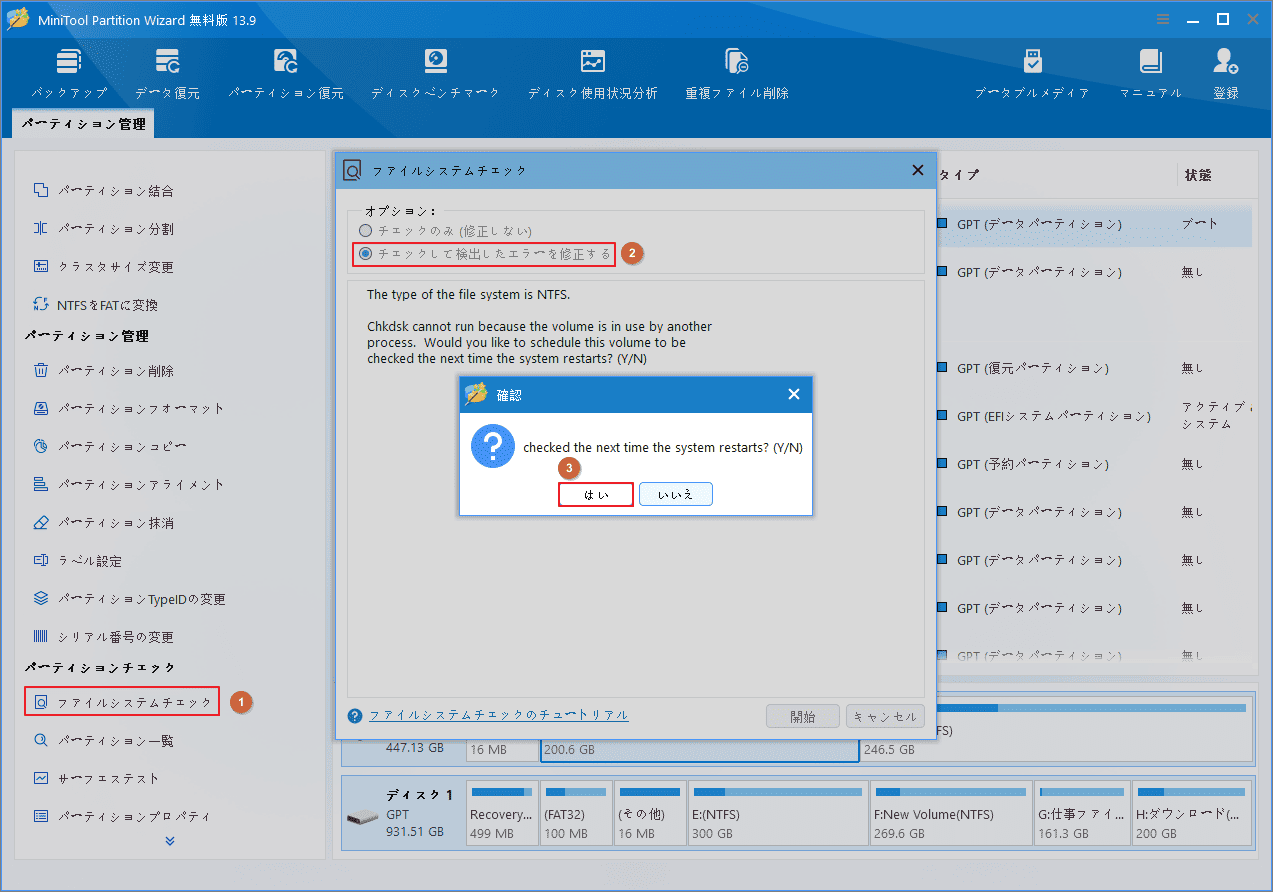Select シリアル番号の変更 in the sidebar
1273x892 pixels.
point(104,636)
